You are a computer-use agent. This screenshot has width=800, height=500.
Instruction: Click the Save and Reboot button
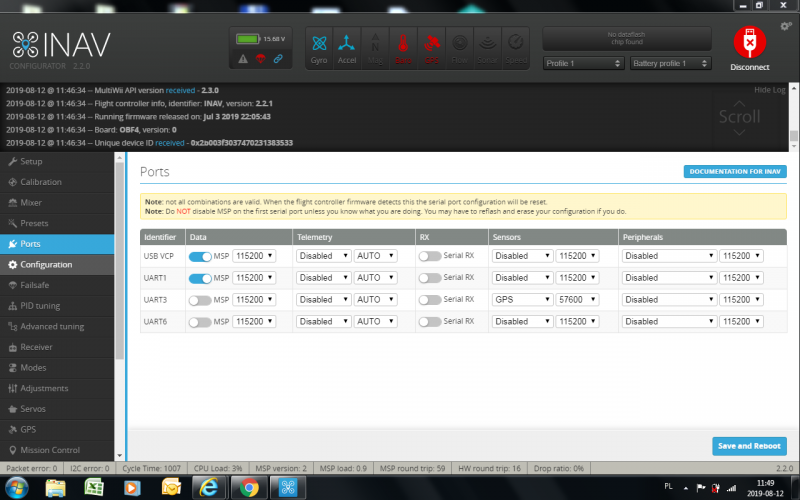(749, 446)
